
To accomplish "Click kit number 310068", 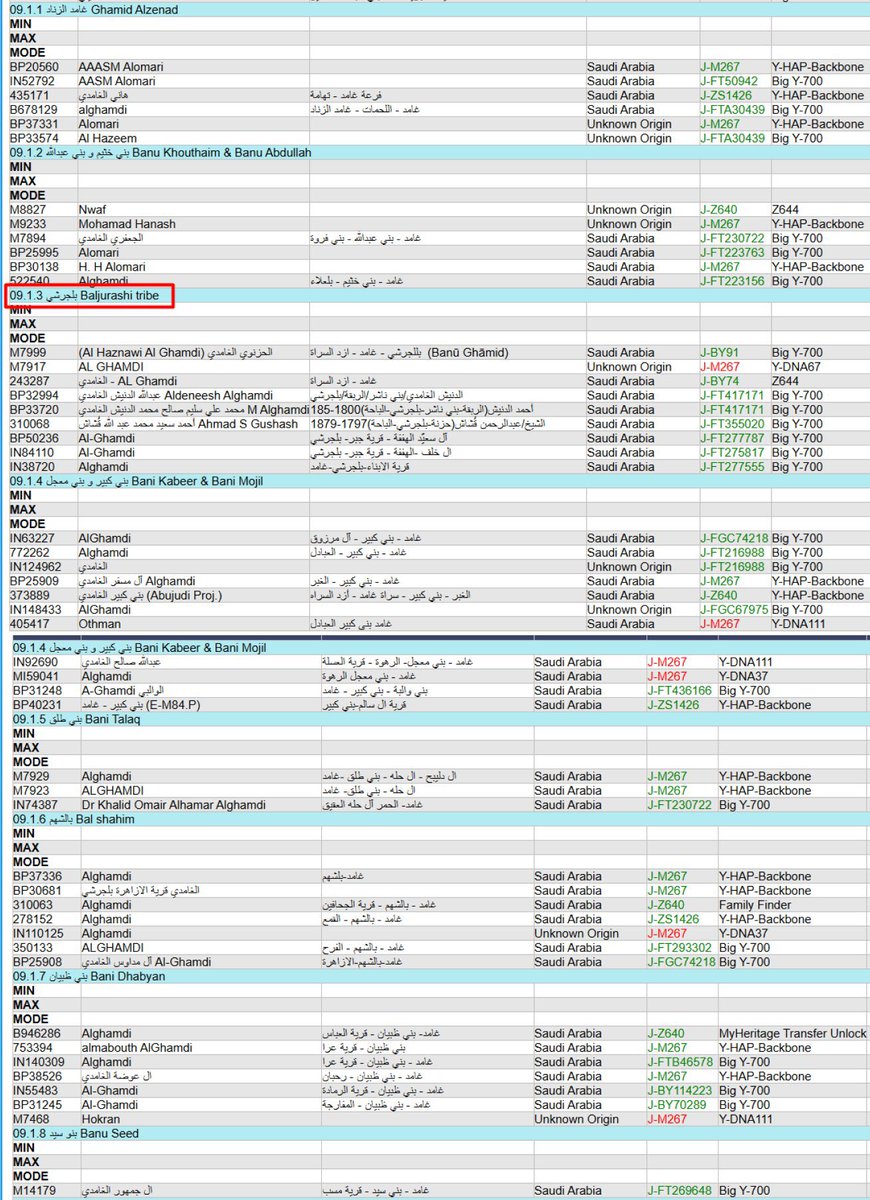I will 30,424.
